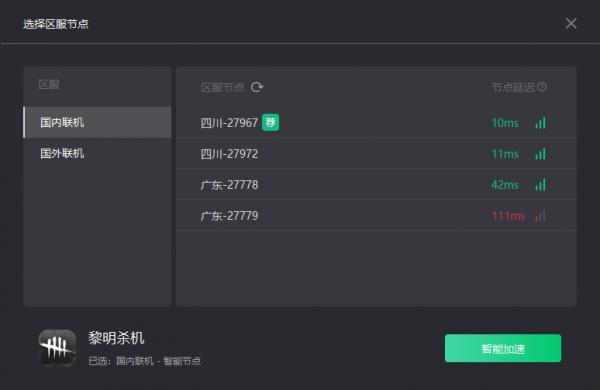This screenshot has height=390, width=600.
Task: Switch to the 国外联机 region tab
Action: pos(97,153)
